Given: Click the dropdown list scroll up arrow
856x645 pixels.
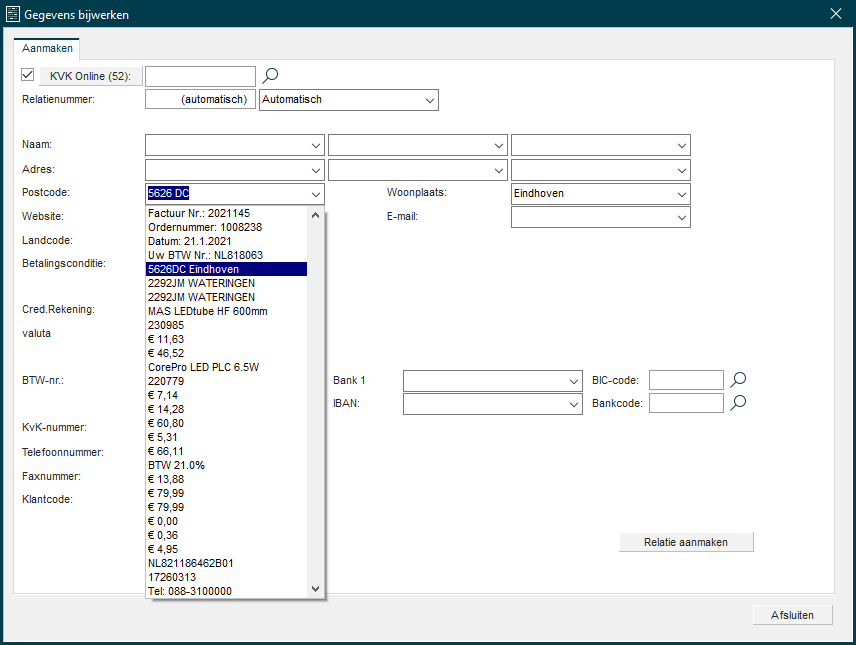Looking at the screenshot, I should click(315, 215).
